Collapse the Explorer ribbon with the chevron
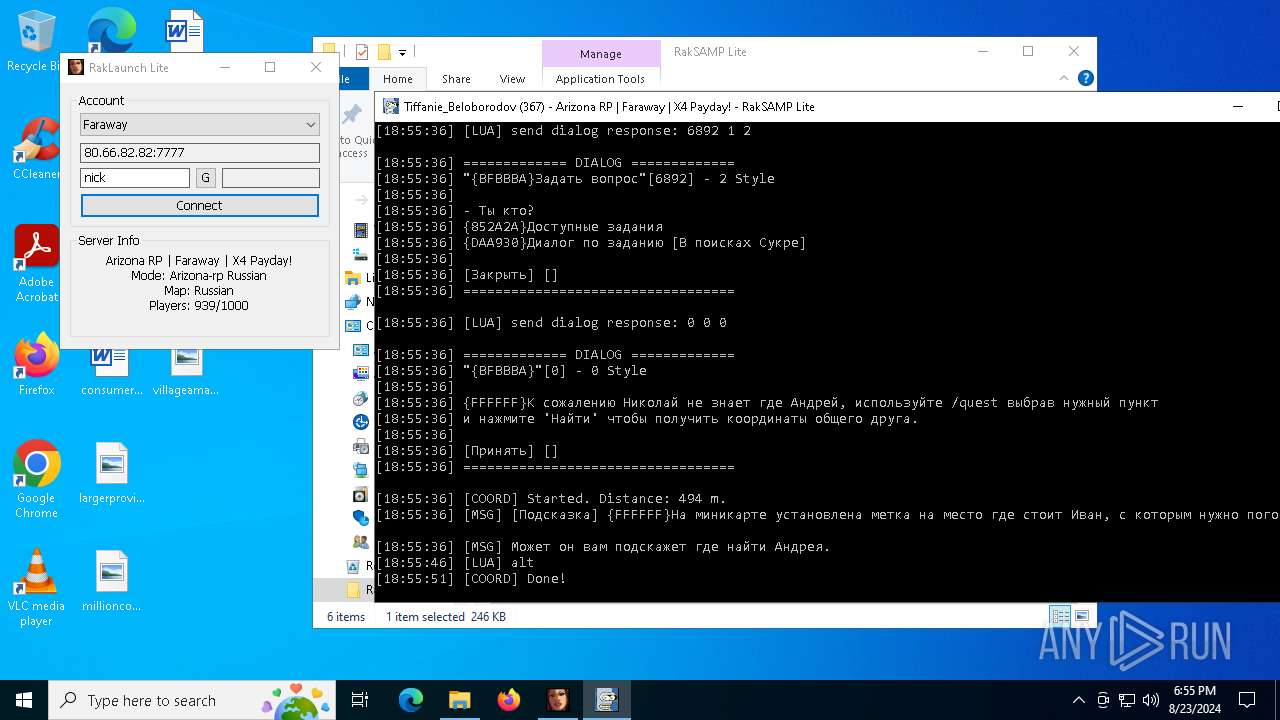The height and width of the screenshot is (720, 1280). click(1066, 78)
